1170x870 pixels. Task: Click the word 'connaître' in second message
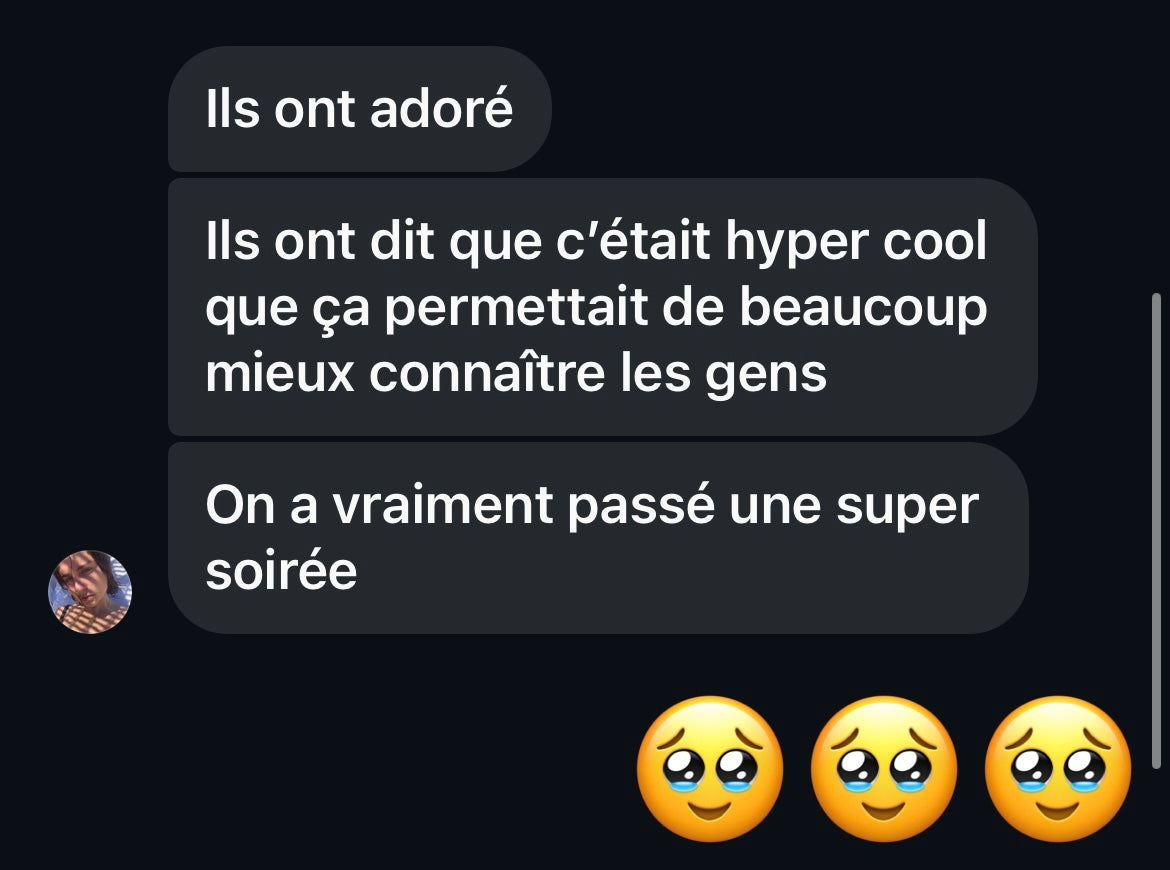(x=487, y=372)
